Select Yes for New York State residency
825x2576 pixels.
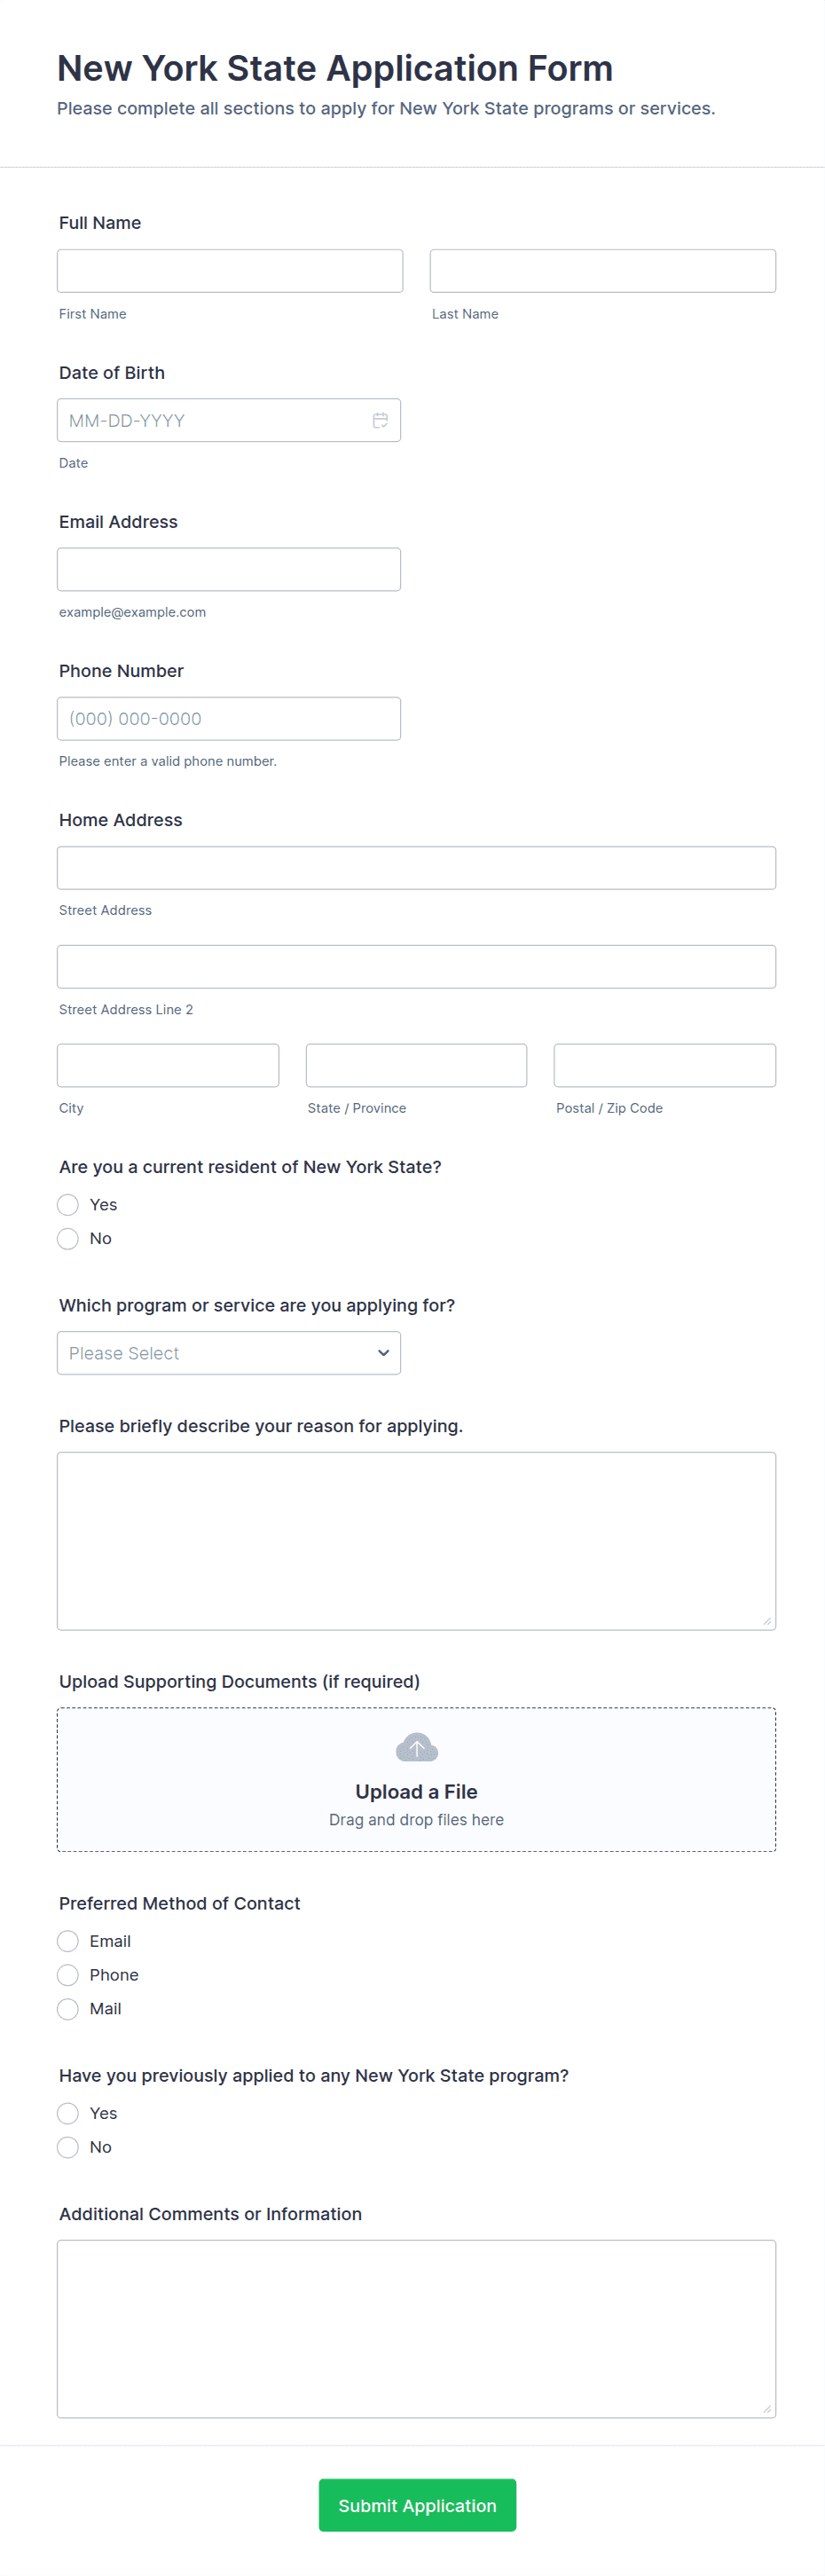pos(67,1204)
